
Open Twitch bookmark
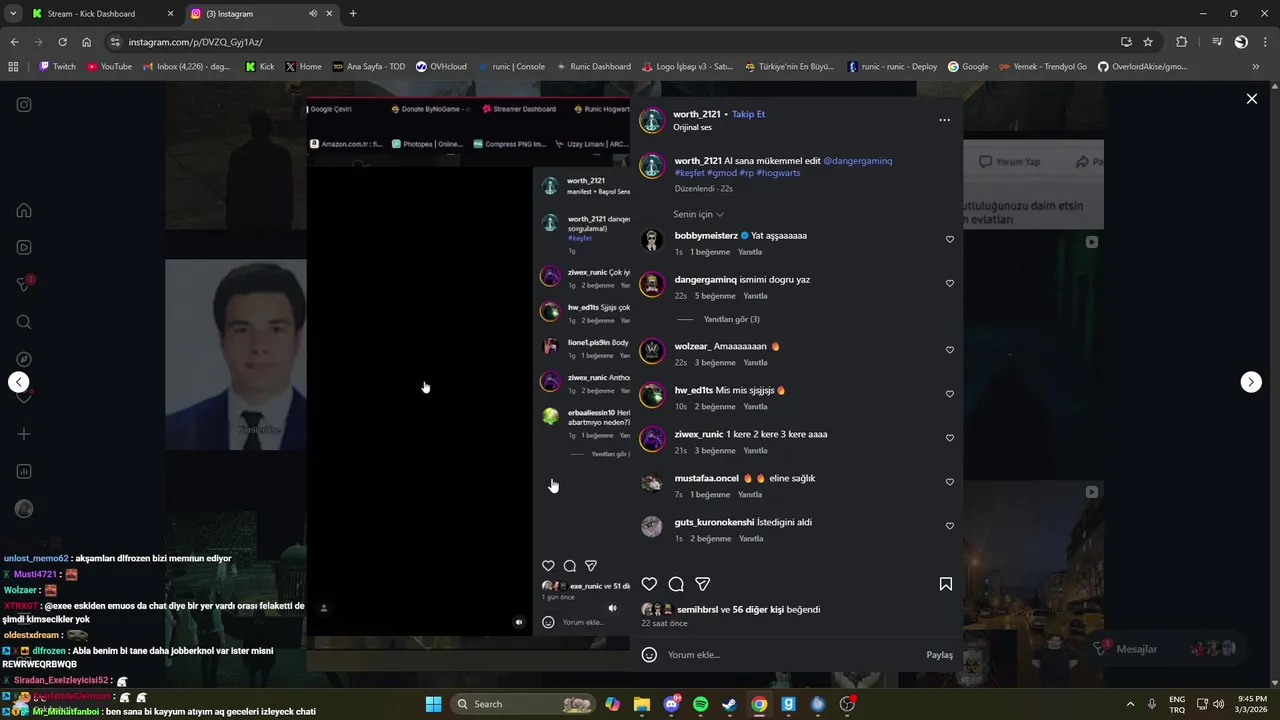(57, 67)
